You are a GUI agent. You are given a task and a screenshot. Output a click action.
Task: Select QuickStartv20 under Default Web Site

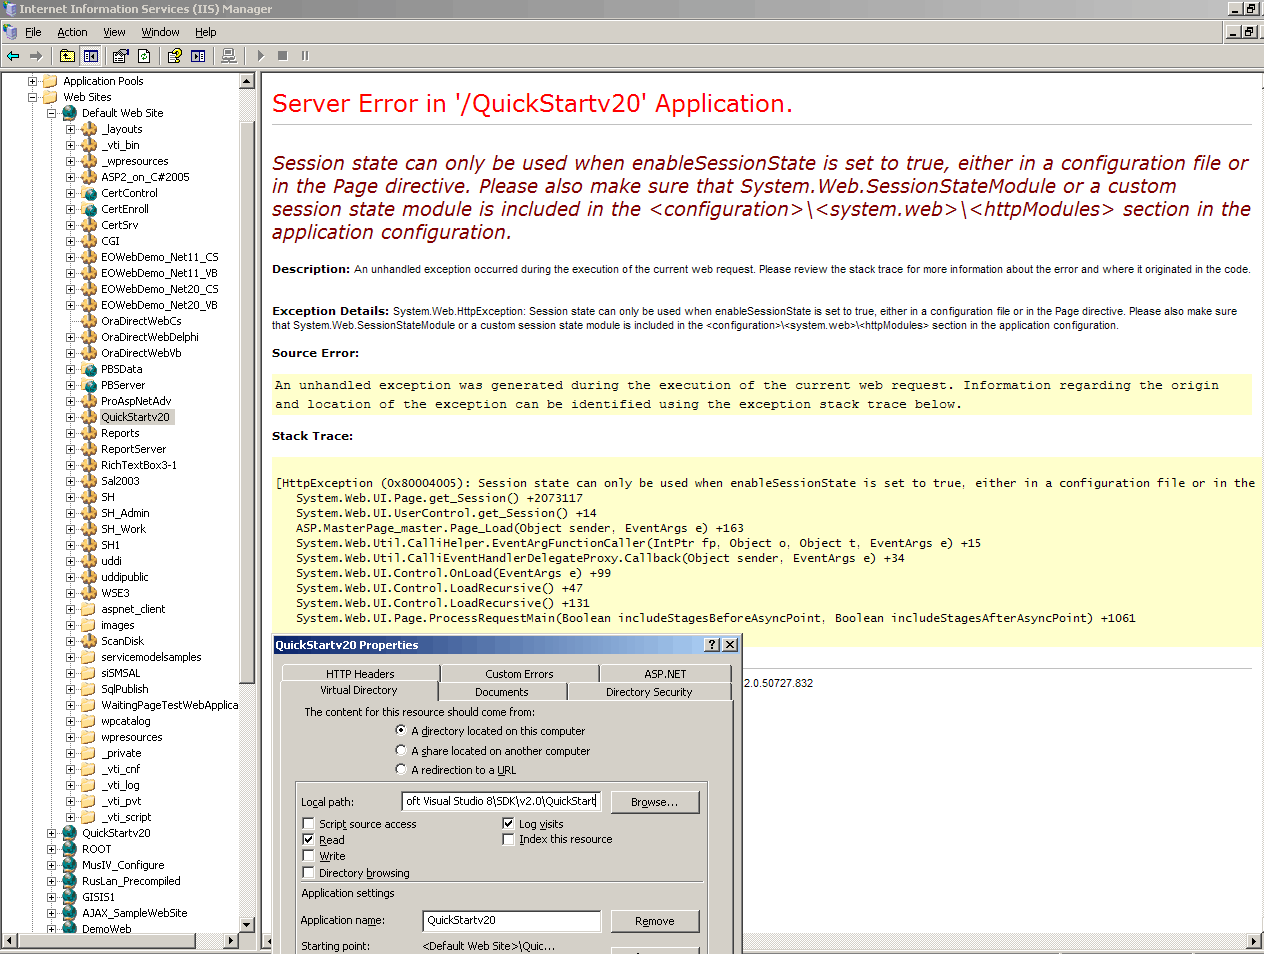tap(135, 417)
